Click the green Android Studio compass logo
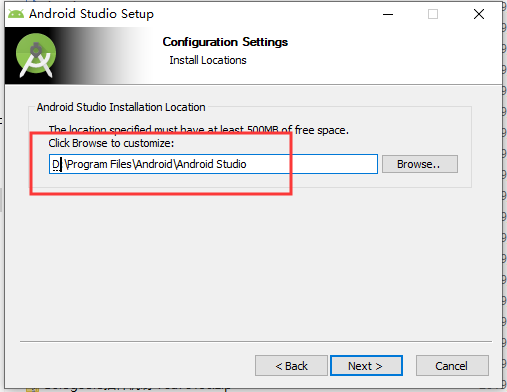Image resolution: width=507 pixels, height=392 pixels. (36, 55)
